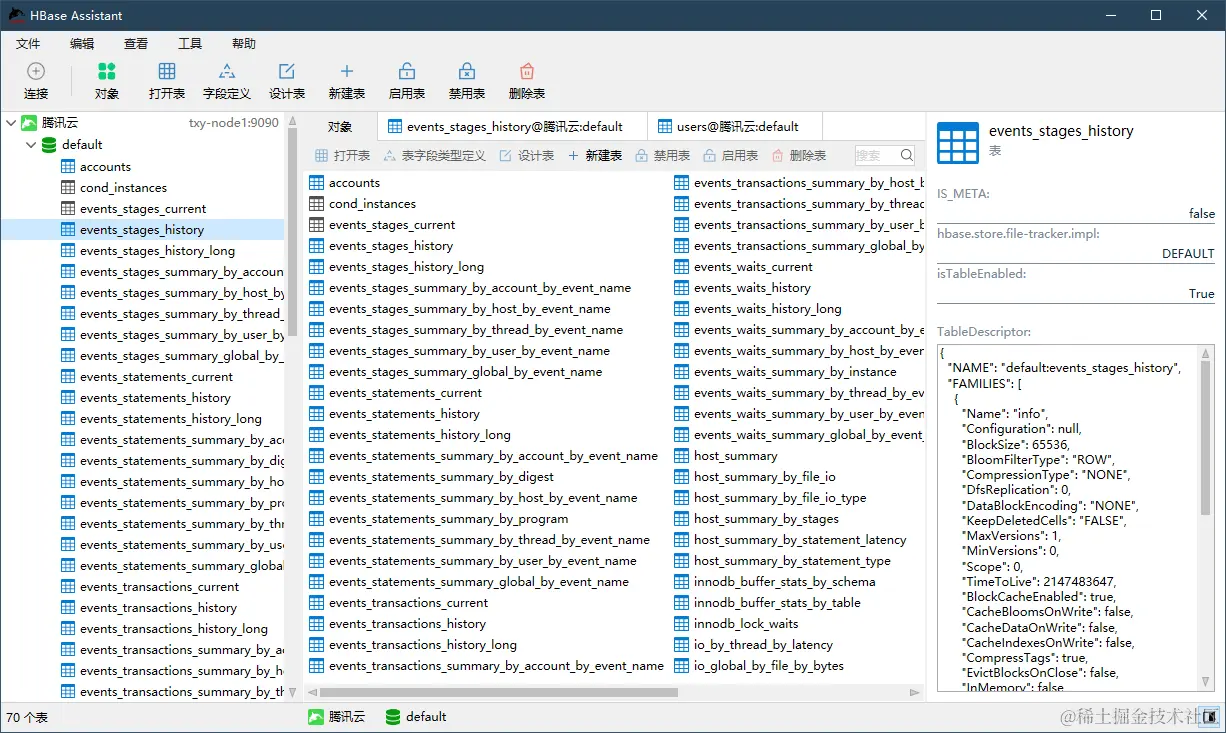Click the isTableEnabled value True

click(x=1201, y=294)
